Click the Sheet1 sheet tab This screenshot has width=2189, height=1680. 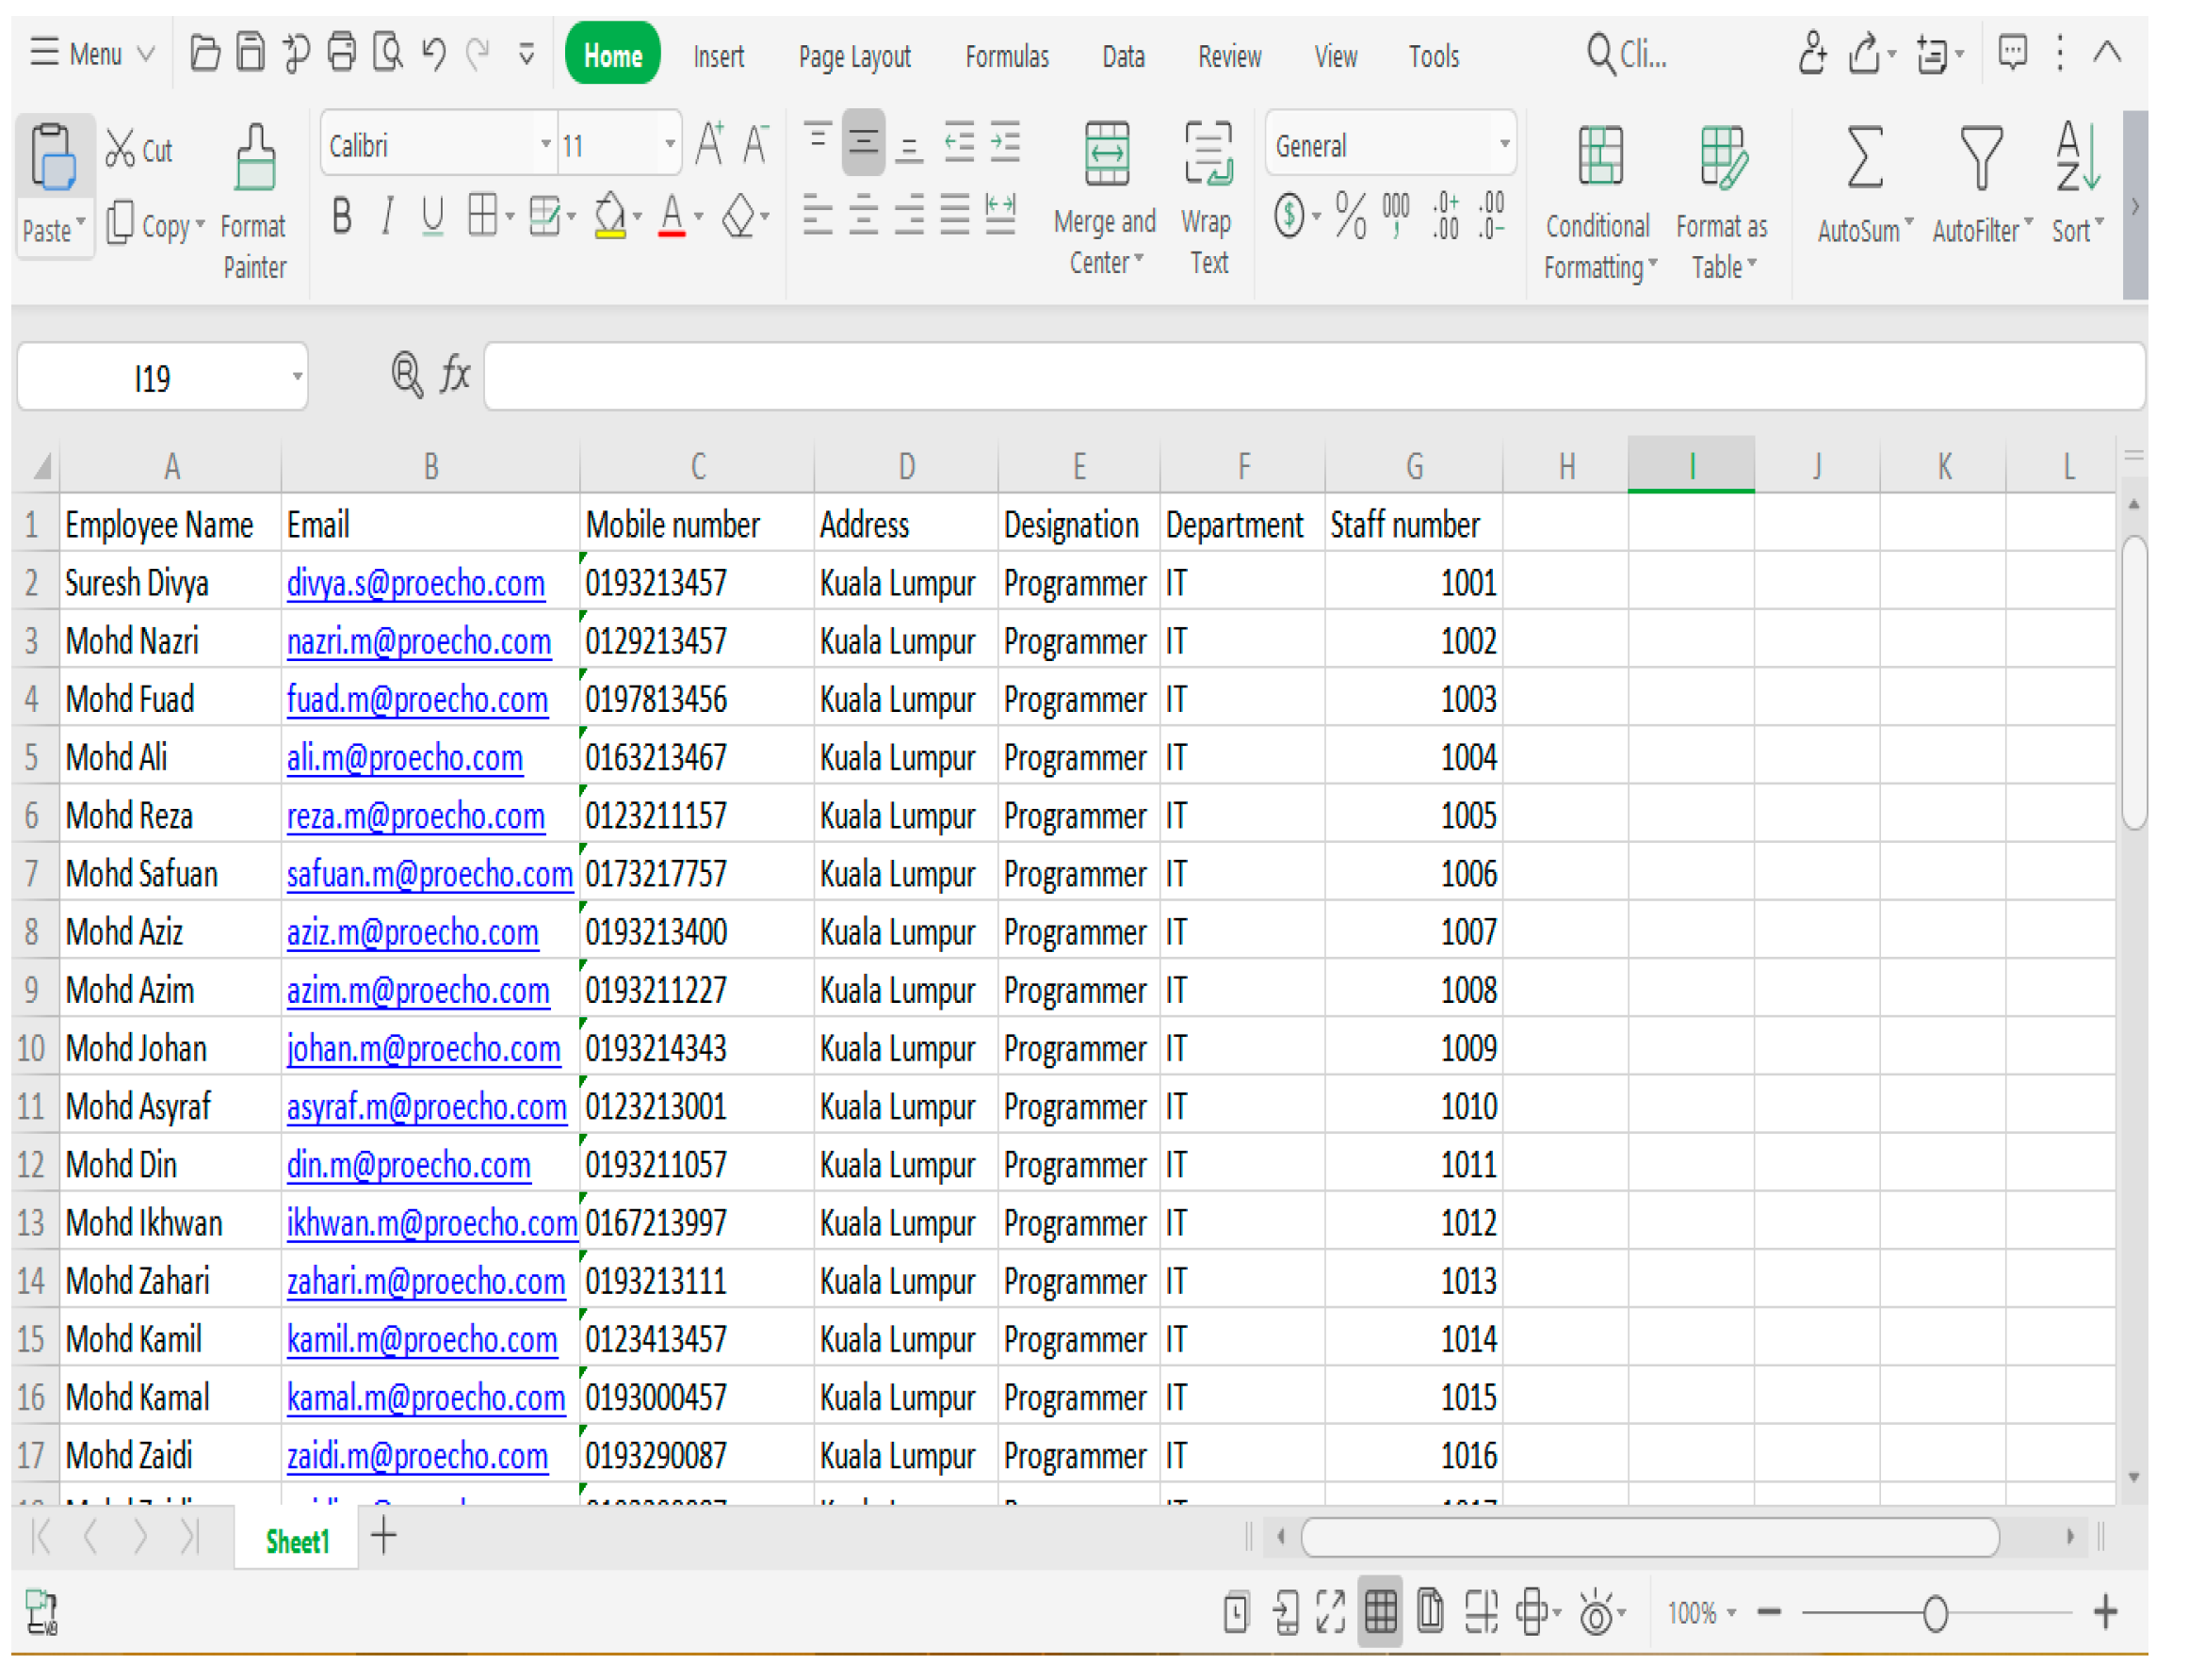point(297,1541)
